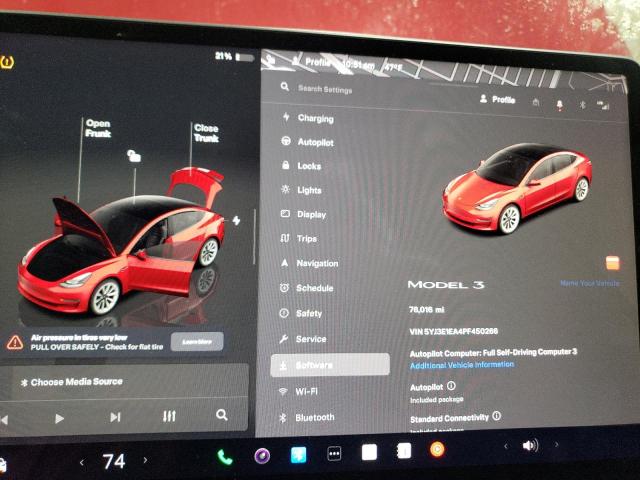Lower volume with left chevron
640x480 pixels.
(506, 447)
